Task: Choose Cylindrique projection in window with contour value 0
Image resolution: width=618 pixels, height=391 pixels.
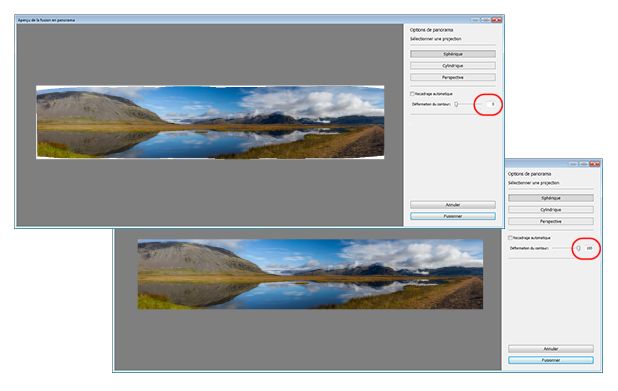Action: coord(453,66)
